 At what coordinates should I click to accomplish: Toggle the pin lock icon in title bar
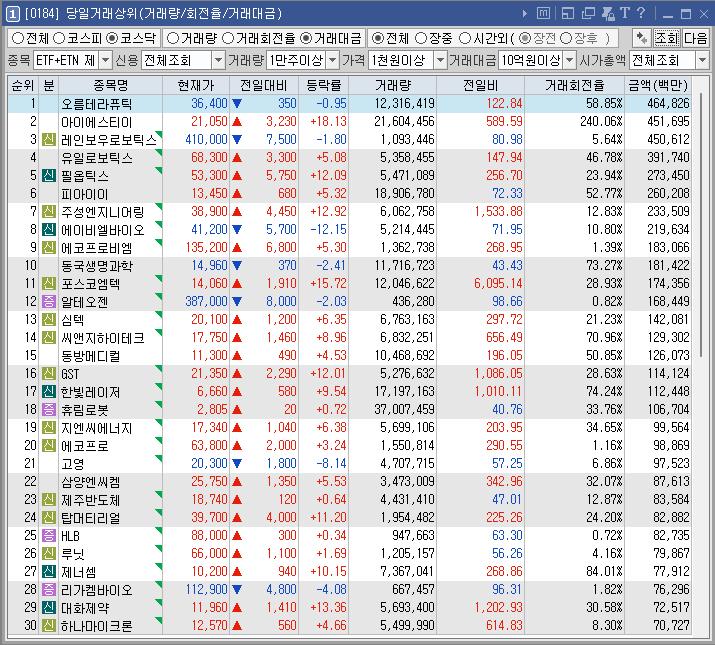[x=608, y=14]
